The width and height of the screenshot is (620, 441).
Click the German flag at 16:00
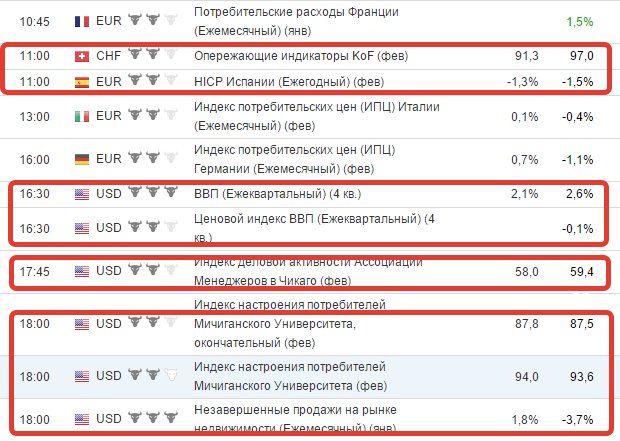click(82, 159)
